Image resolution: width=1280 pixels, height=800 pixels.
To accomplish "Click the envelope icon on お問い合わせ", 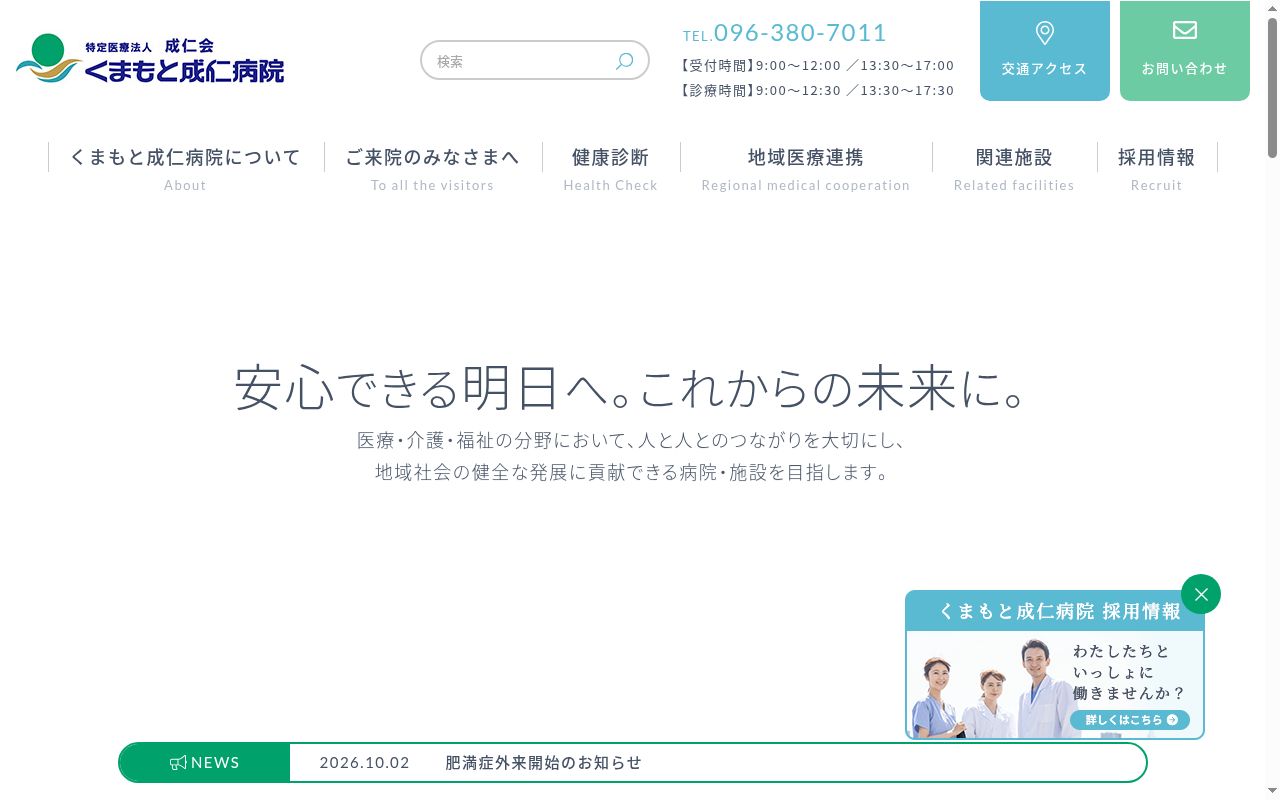I will tap(1185, 30).
